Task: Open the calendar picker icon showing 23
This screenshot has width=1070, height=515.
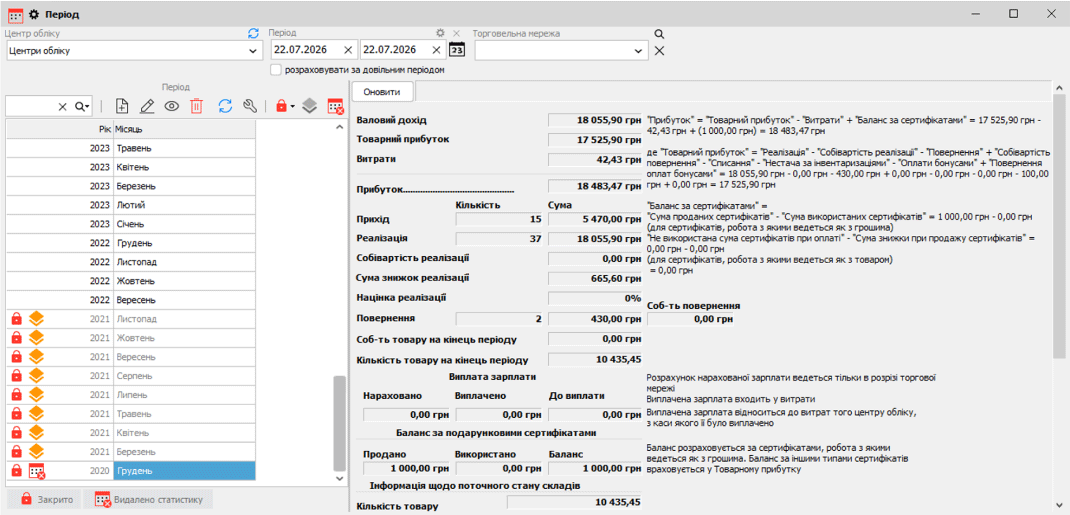Action: [x=457, y=50]
